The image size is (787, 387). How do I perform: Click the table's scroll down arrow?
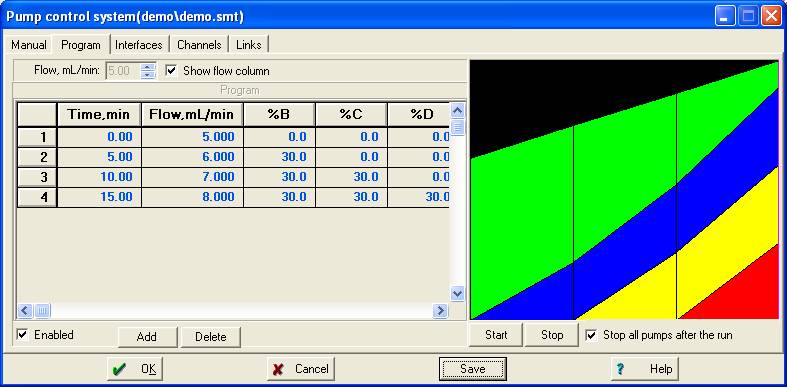(457, 294)
